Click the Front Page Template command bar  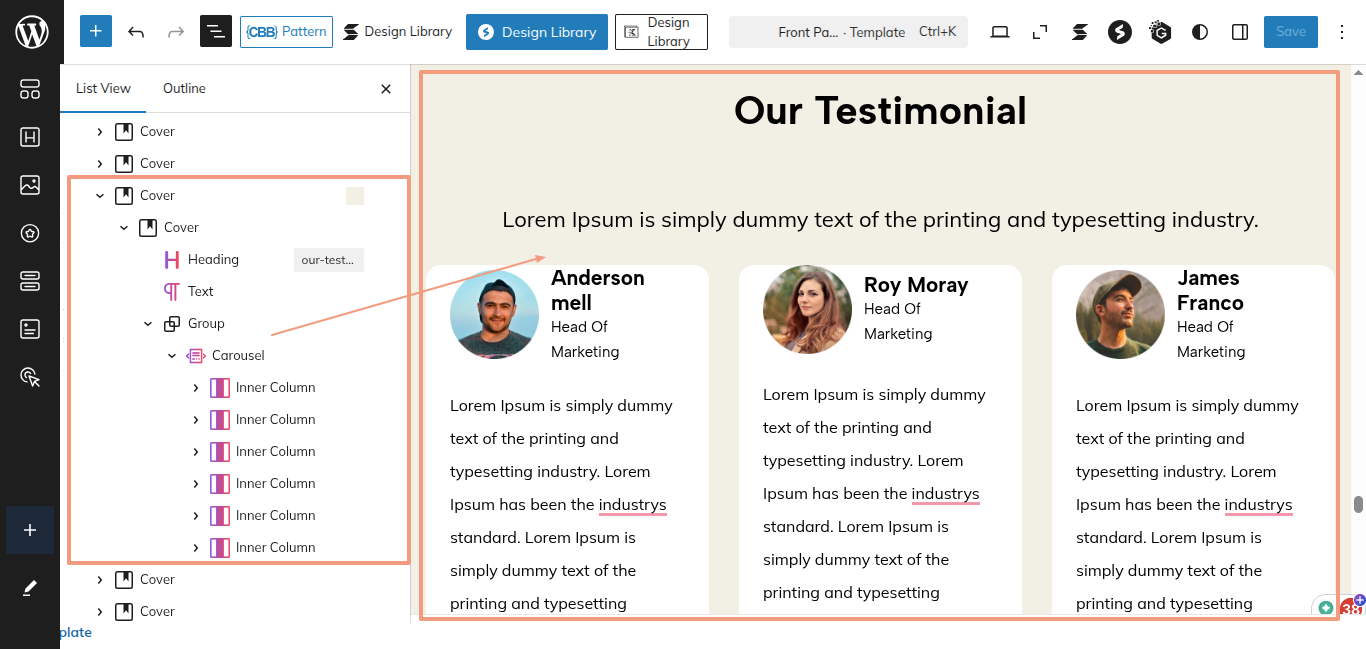(848, 32)
